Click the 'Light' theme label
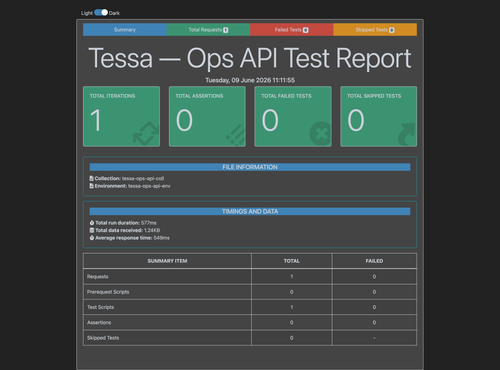Image resolution: width=500 pixels, height=370 pixels. click(x=87, y=13)
